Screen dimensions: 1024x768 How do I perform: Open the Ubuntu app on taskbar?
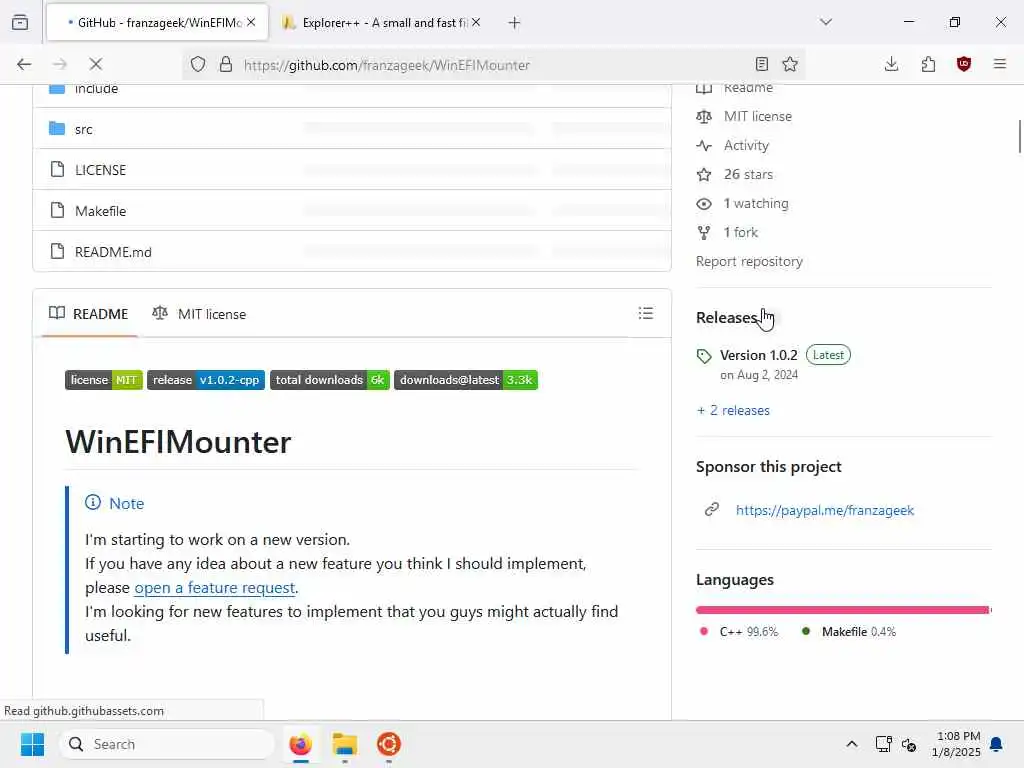pos(389,744)
